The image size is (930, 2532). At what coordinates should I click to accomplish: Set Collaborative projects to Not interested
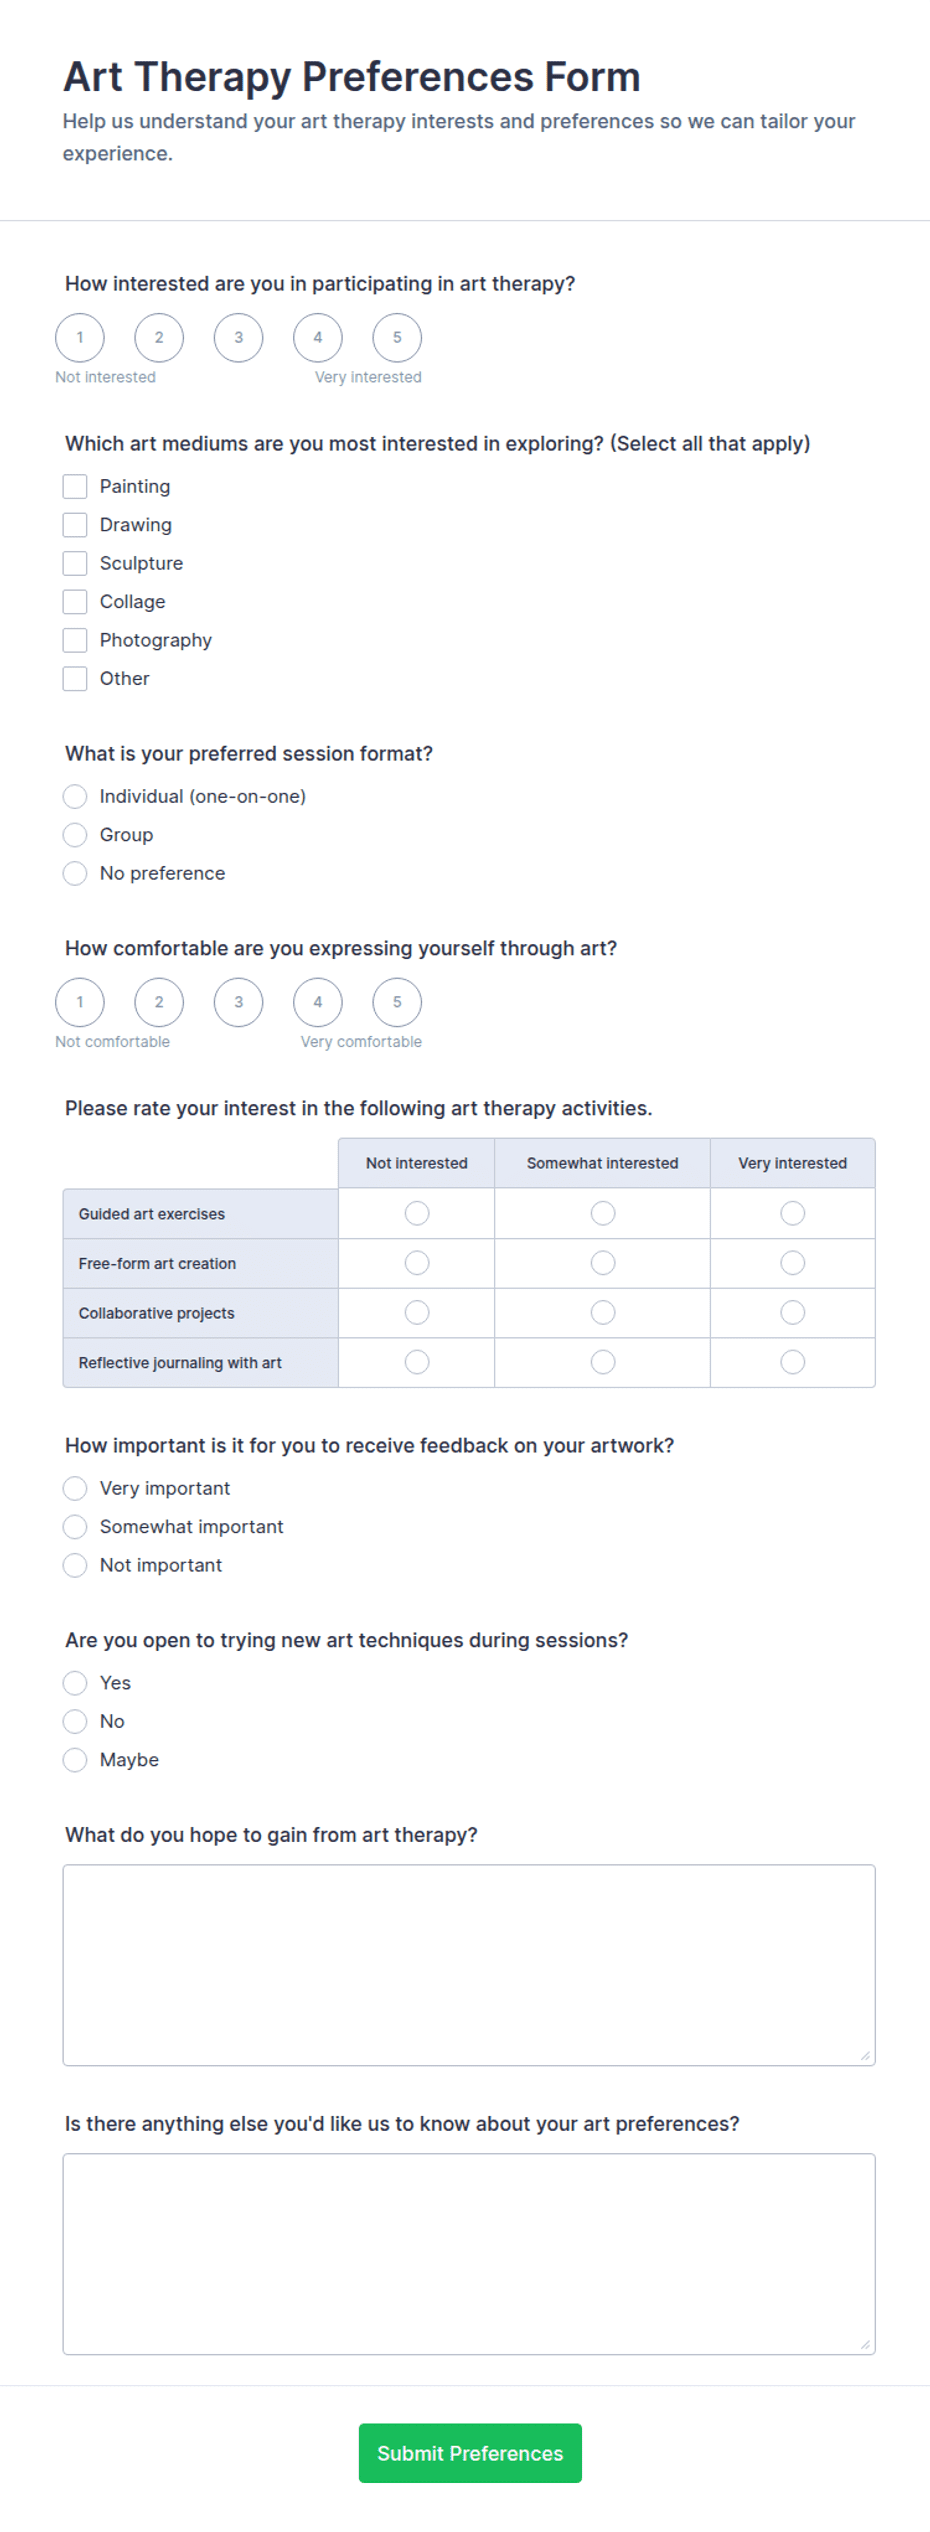(417, 1312)
